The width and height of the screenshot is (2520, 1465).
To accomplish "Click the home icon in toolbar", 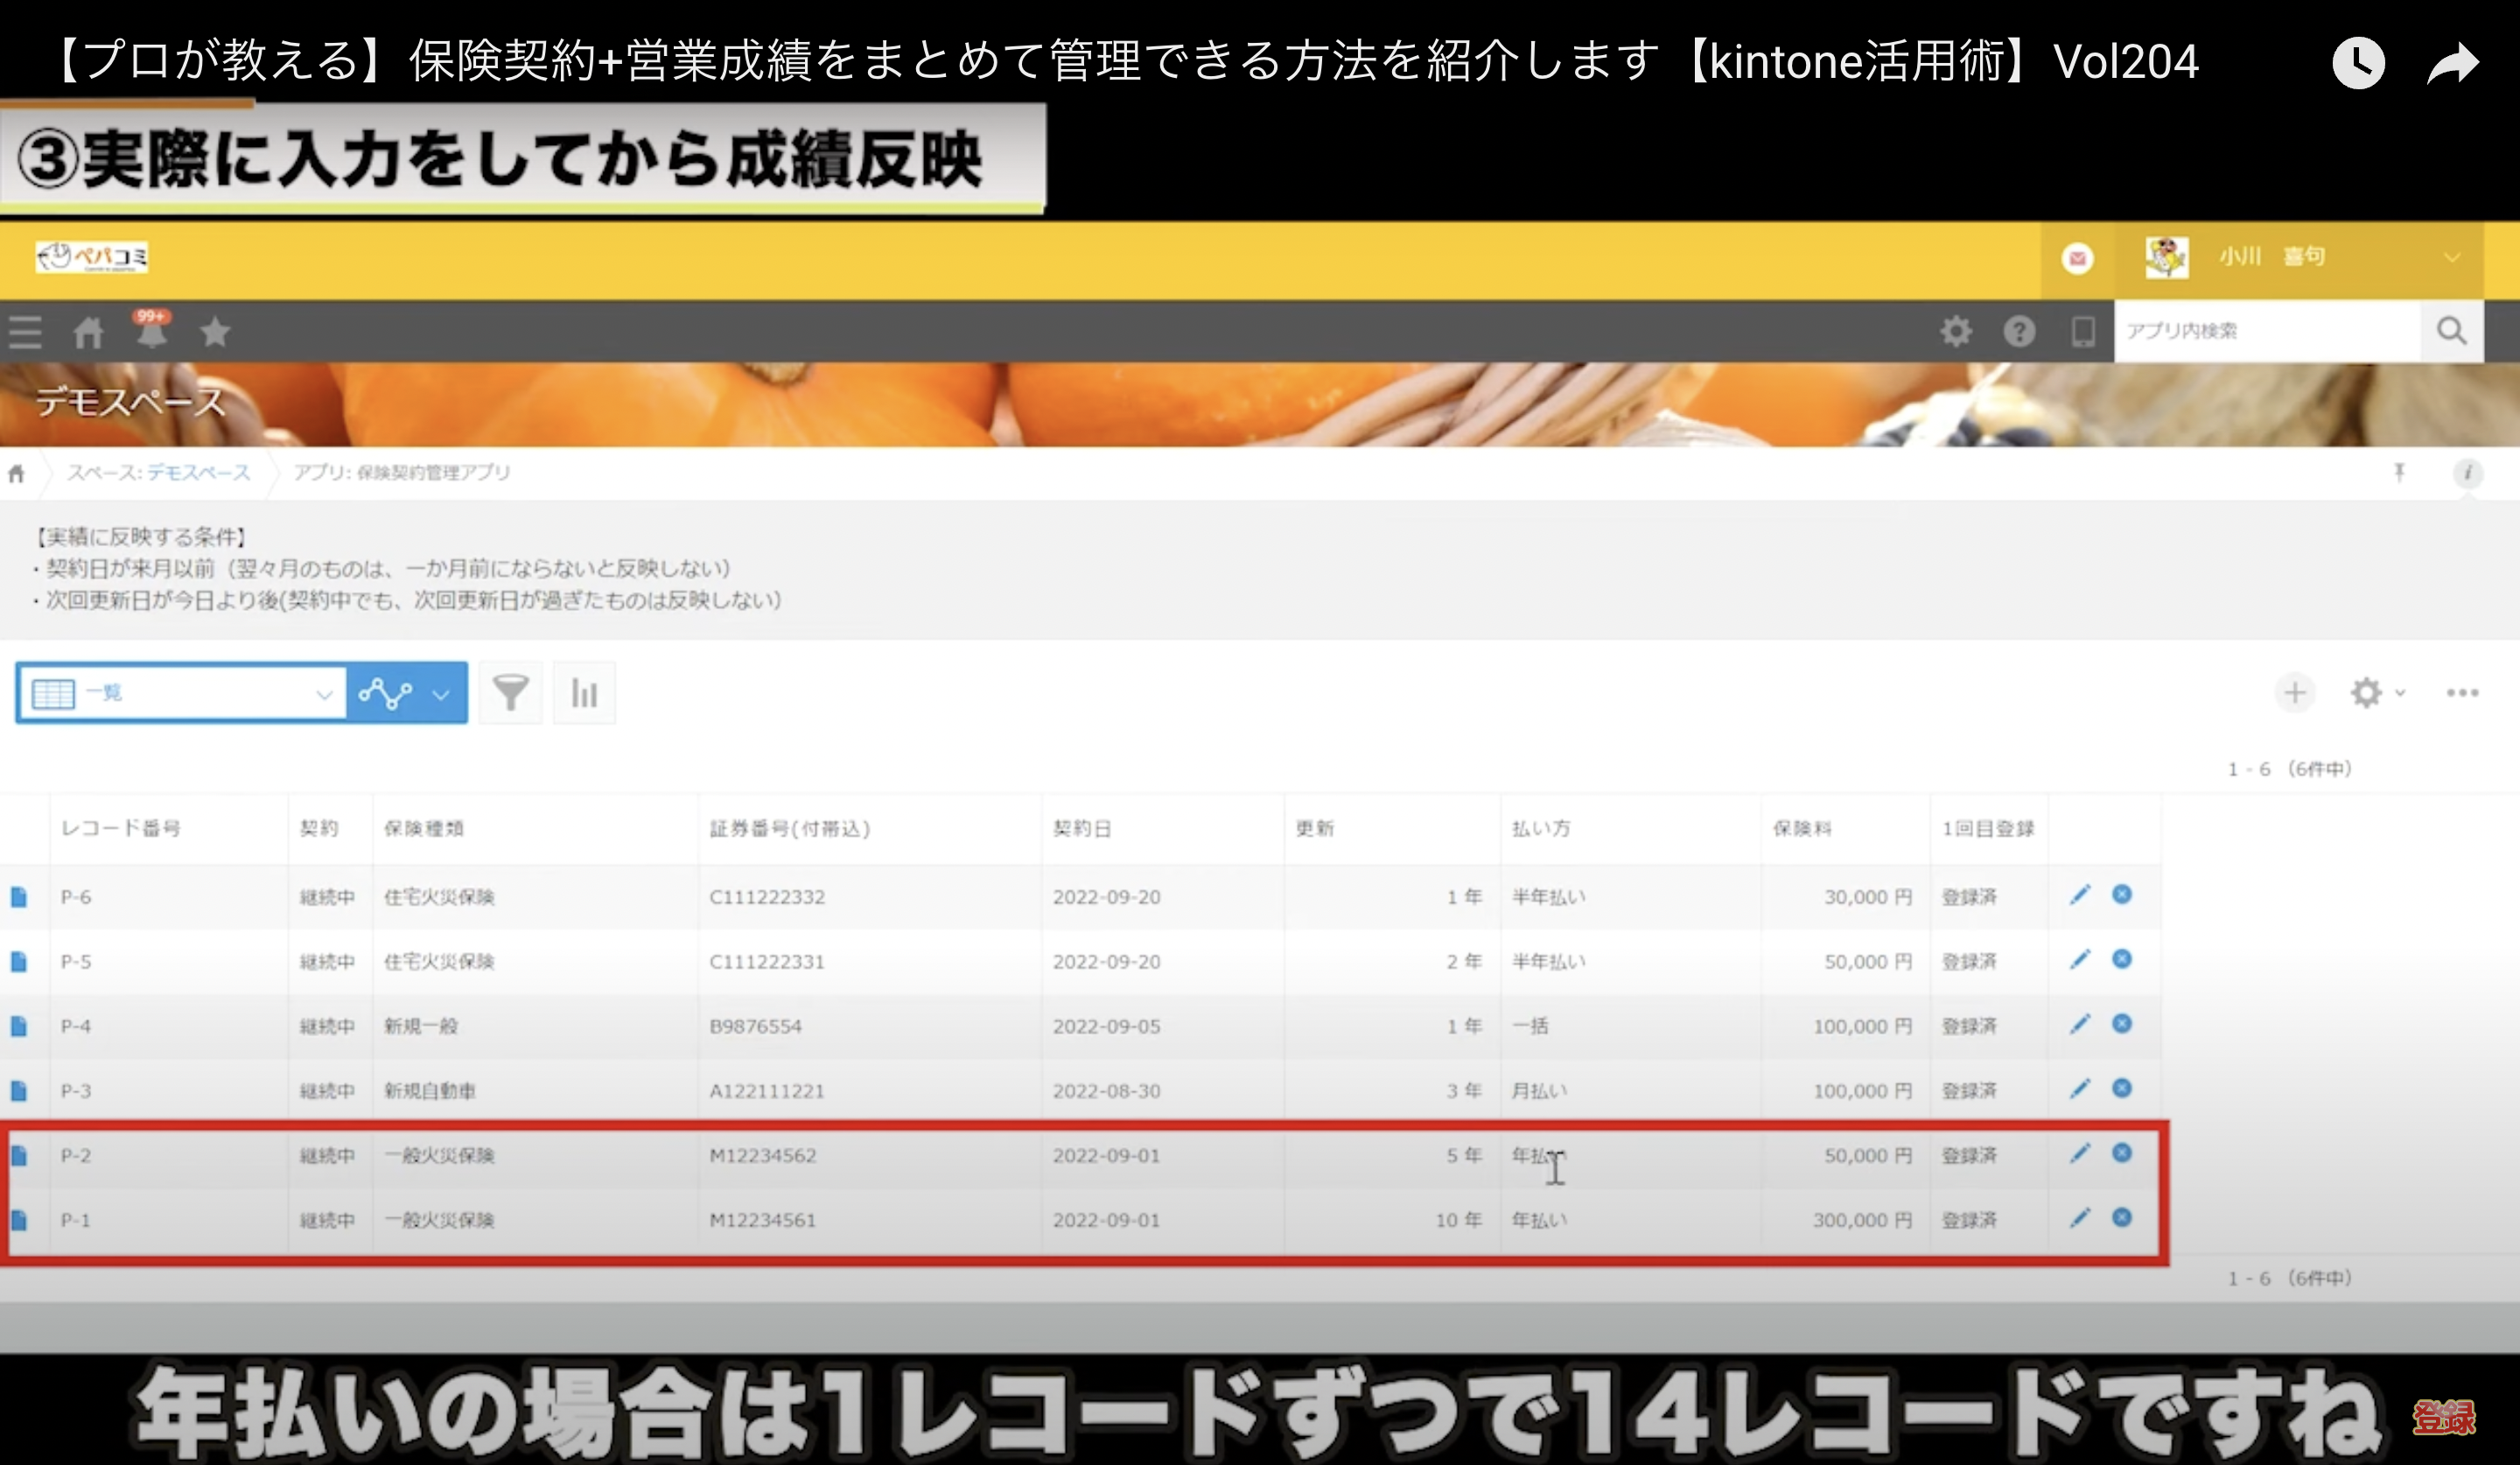I will 88,332.
